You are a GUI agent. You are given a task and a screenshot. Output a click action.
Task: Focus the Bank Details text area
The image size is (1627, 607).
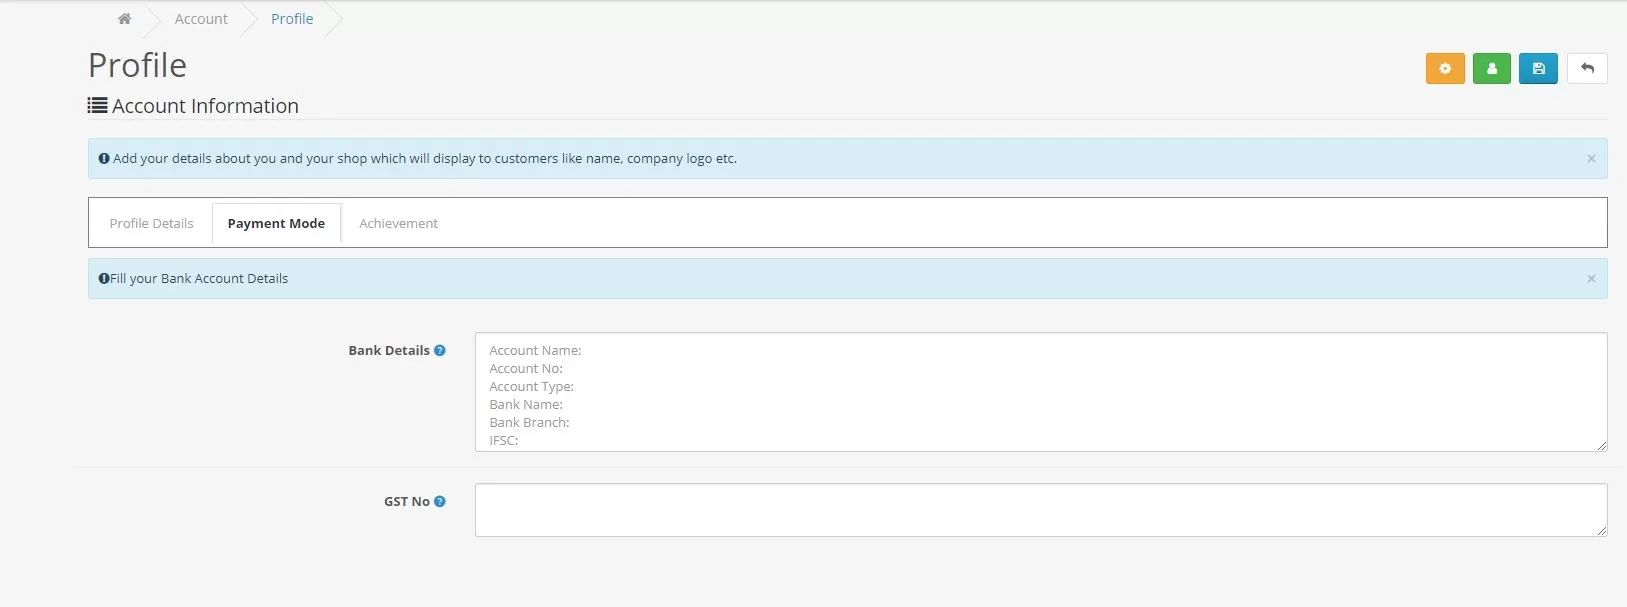click(1040, 392)
